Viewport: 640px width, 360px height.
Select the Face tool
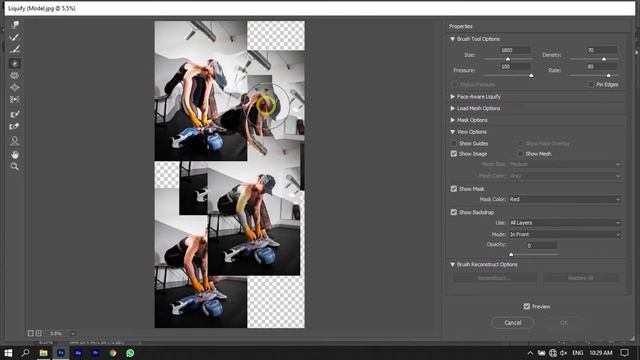pos(15,141)
